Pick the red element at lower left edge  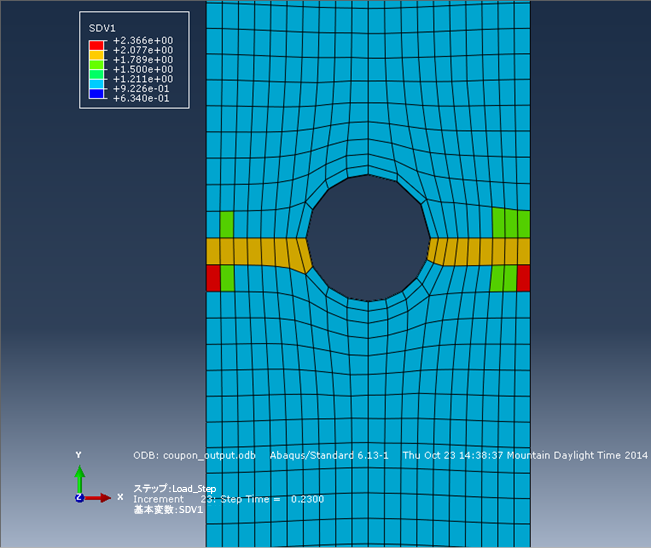[x=213, y=278]
